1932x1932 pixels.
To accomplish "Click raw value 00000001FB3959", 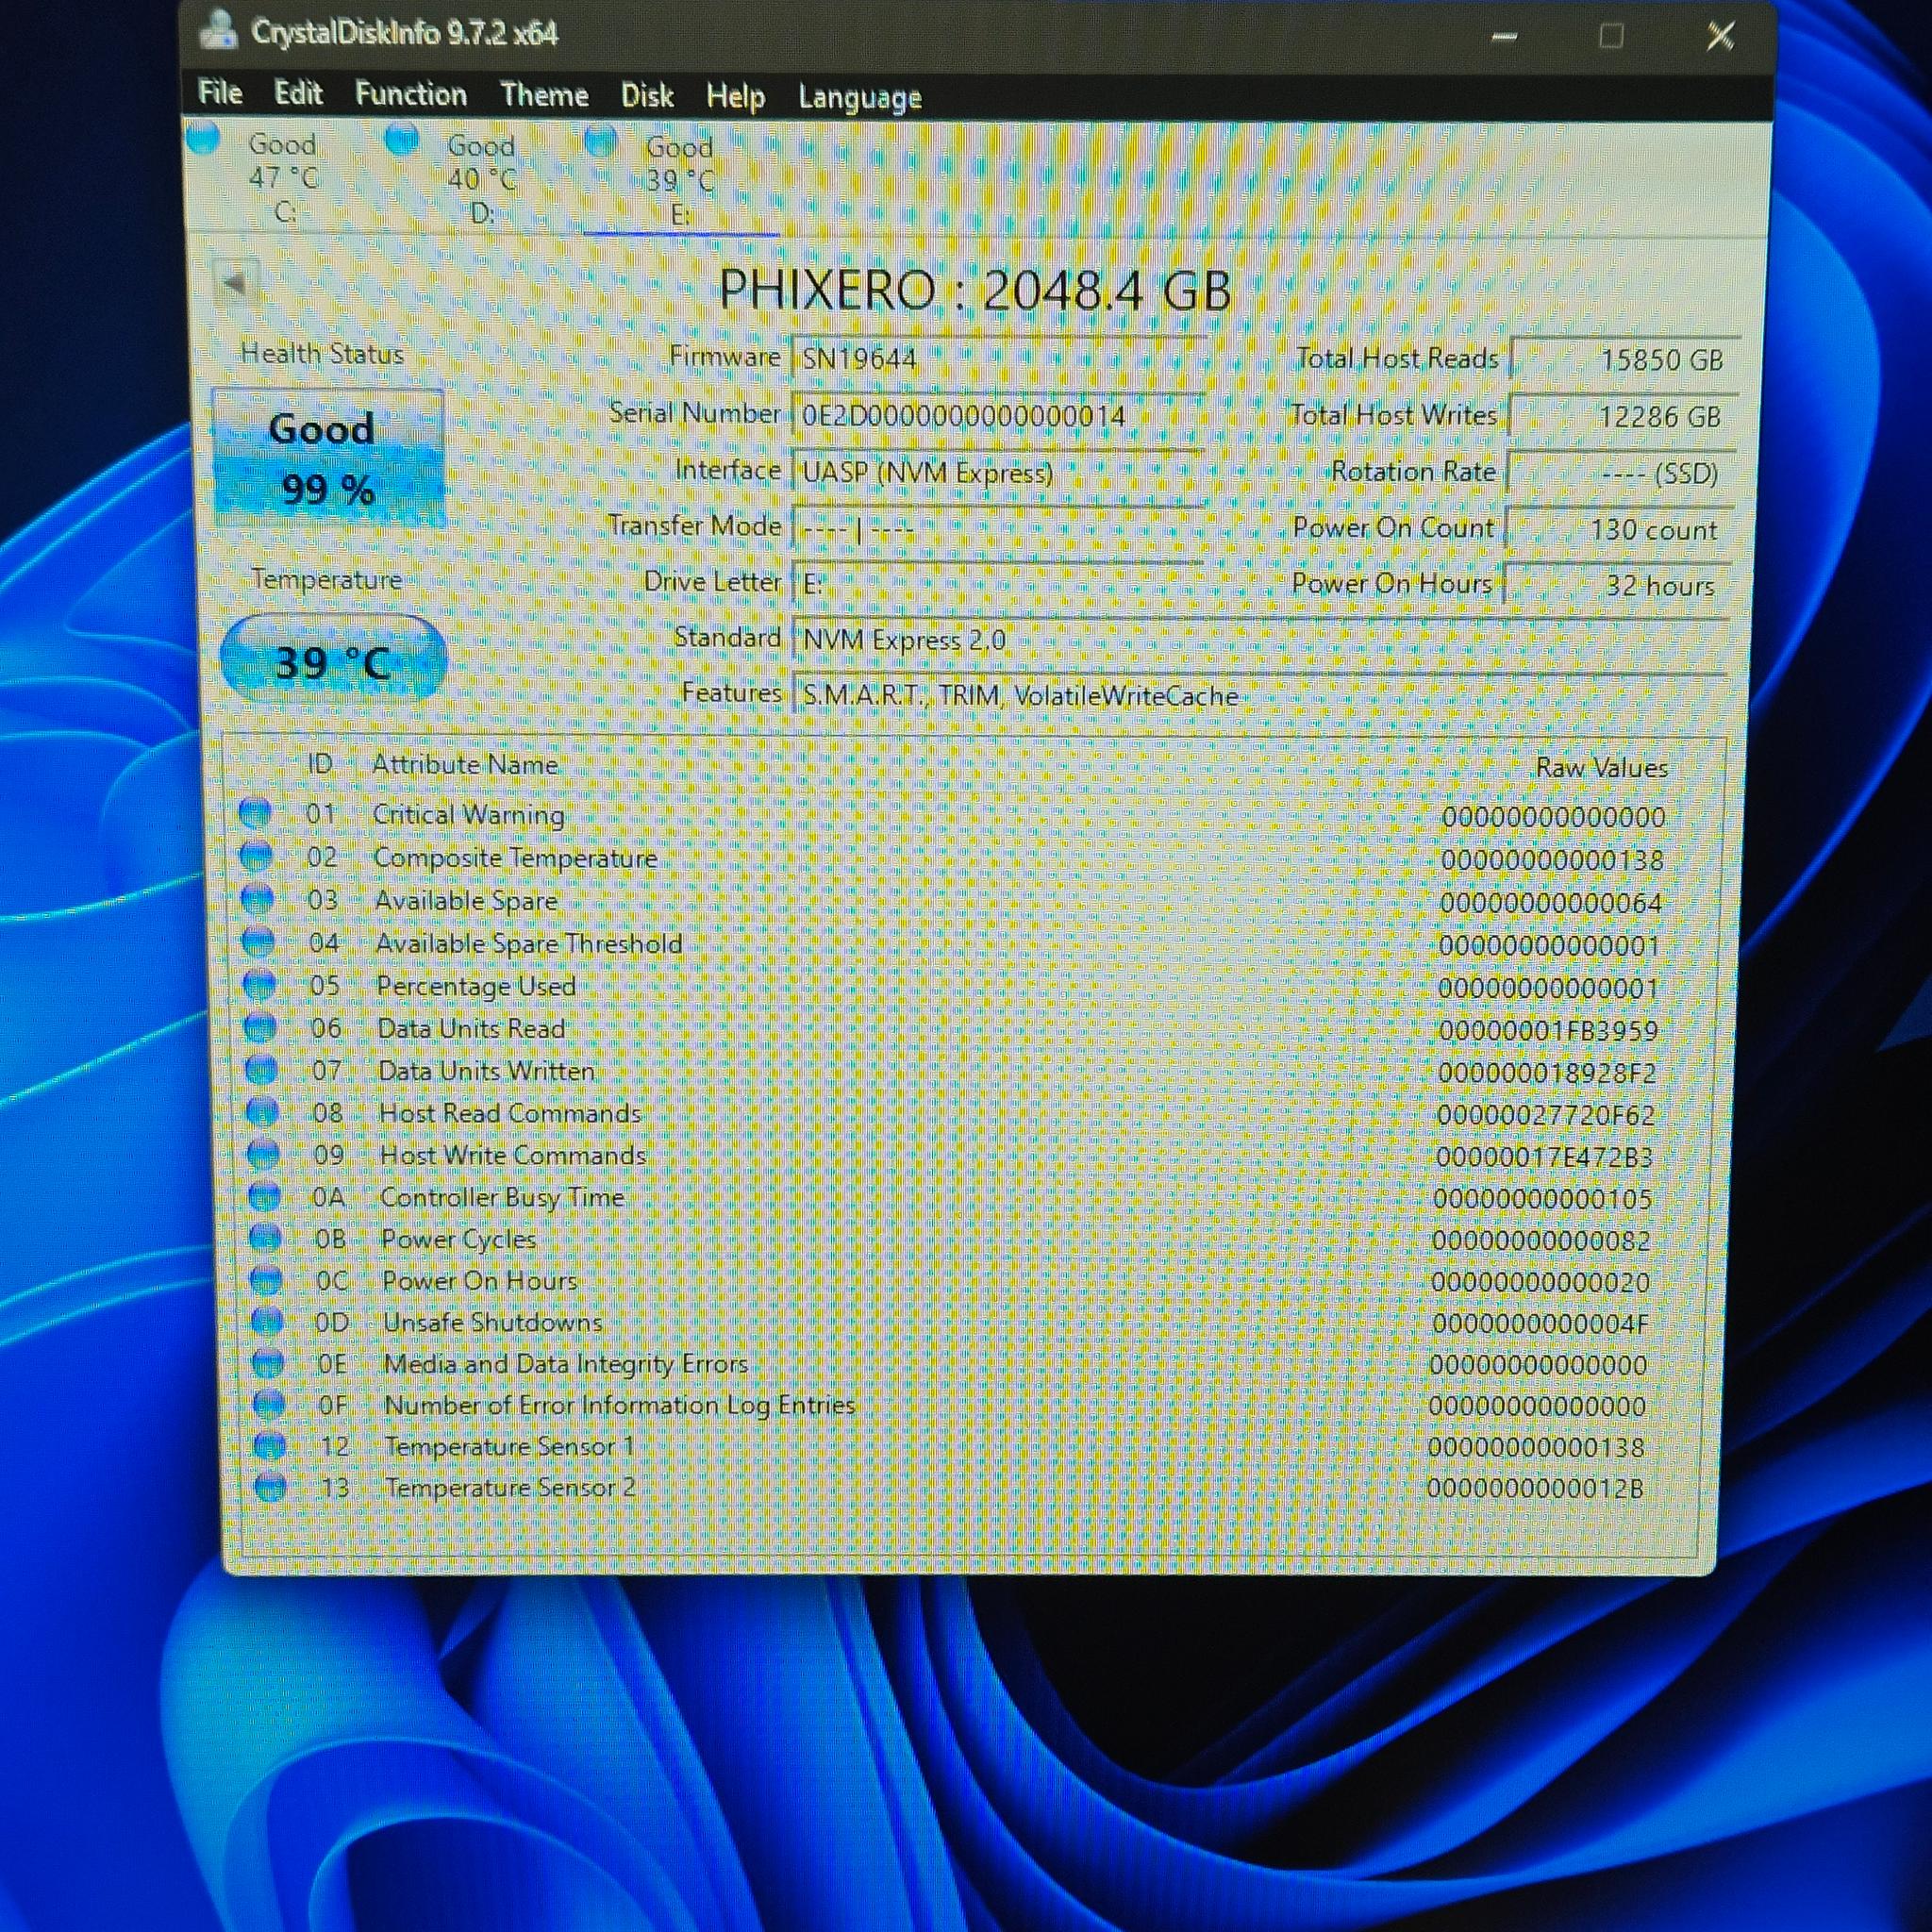I will point(1548,1031).
